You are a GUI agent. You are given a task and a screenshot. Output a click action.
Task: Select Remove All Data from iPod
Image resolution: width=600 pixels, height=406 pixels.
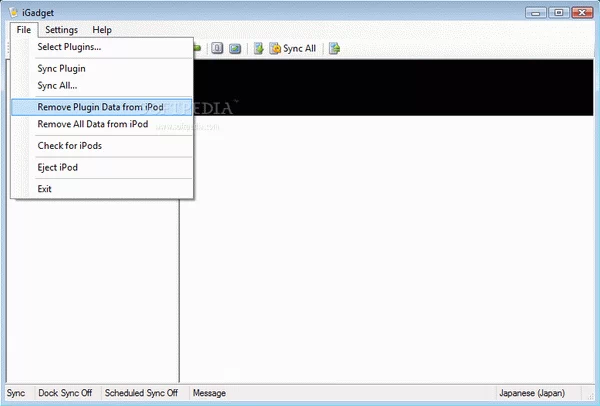(x=102, y=124)
